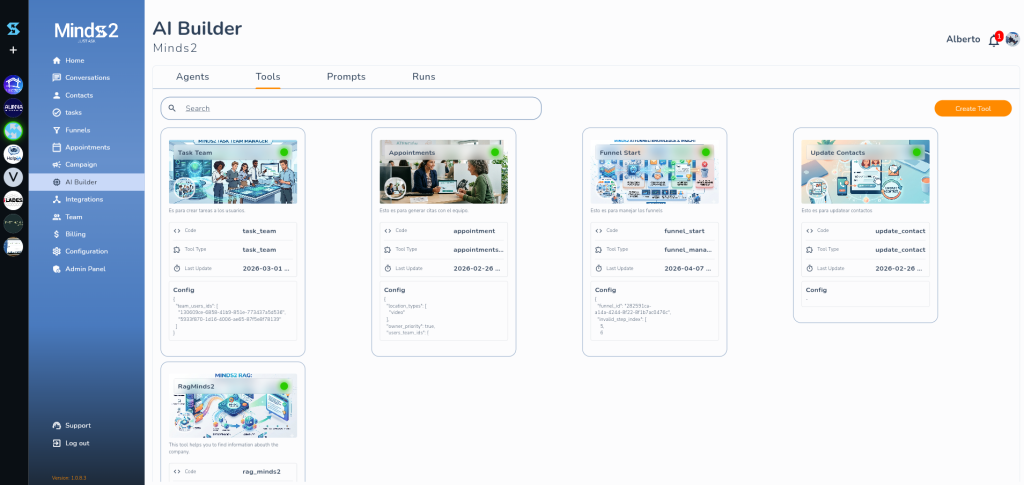This screenshot has width=1024, height=485.
Task: Click the 'Alberto' user name
Action: 963,39
